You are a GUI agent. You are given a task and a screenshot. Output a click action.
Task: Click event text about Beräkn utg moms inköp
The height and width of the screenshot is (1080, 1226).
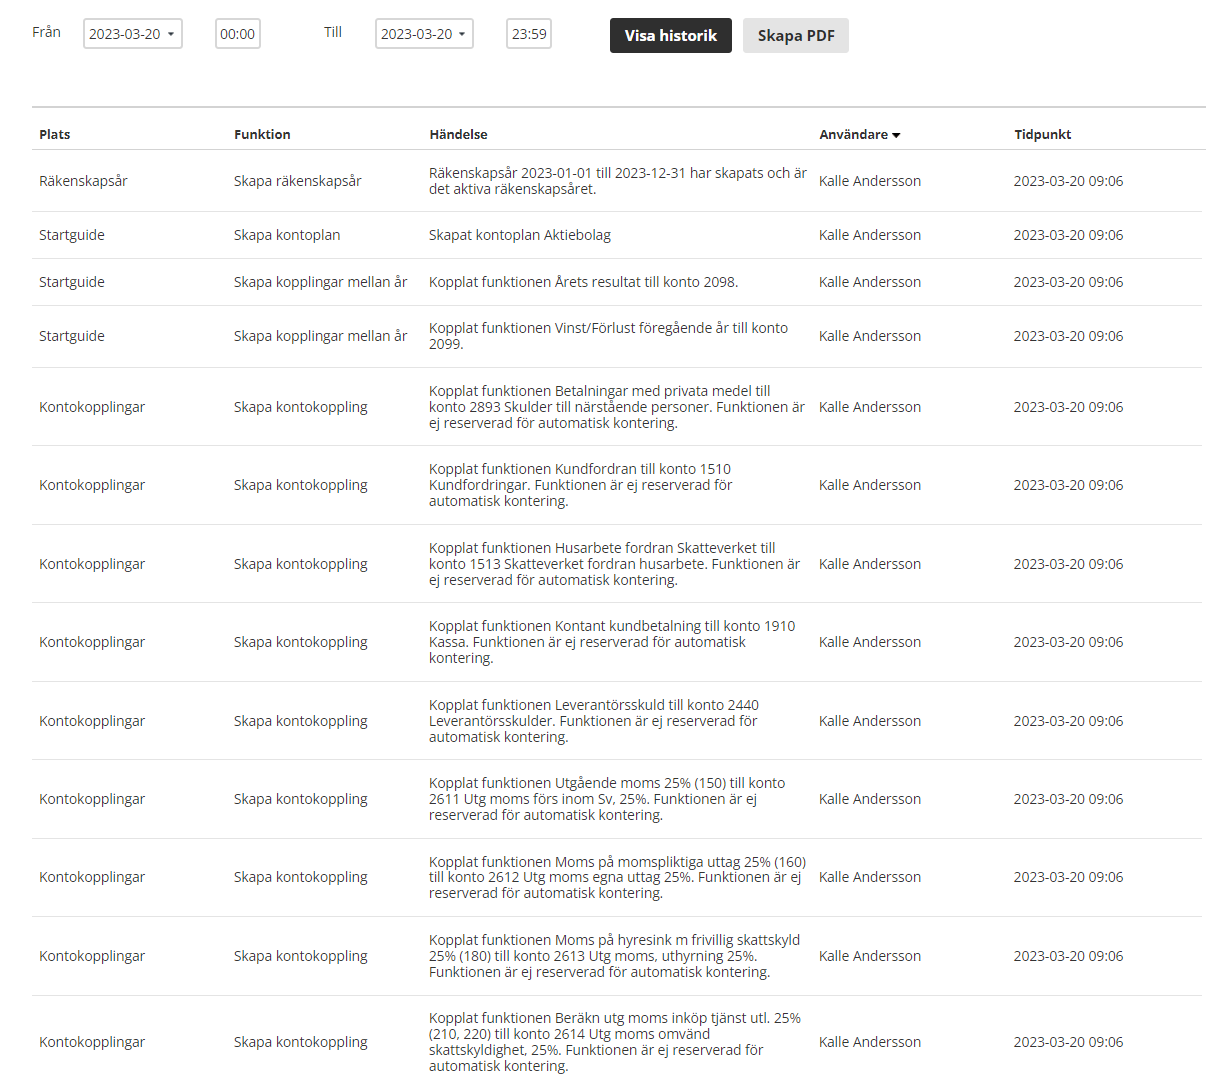[615, 1042]
